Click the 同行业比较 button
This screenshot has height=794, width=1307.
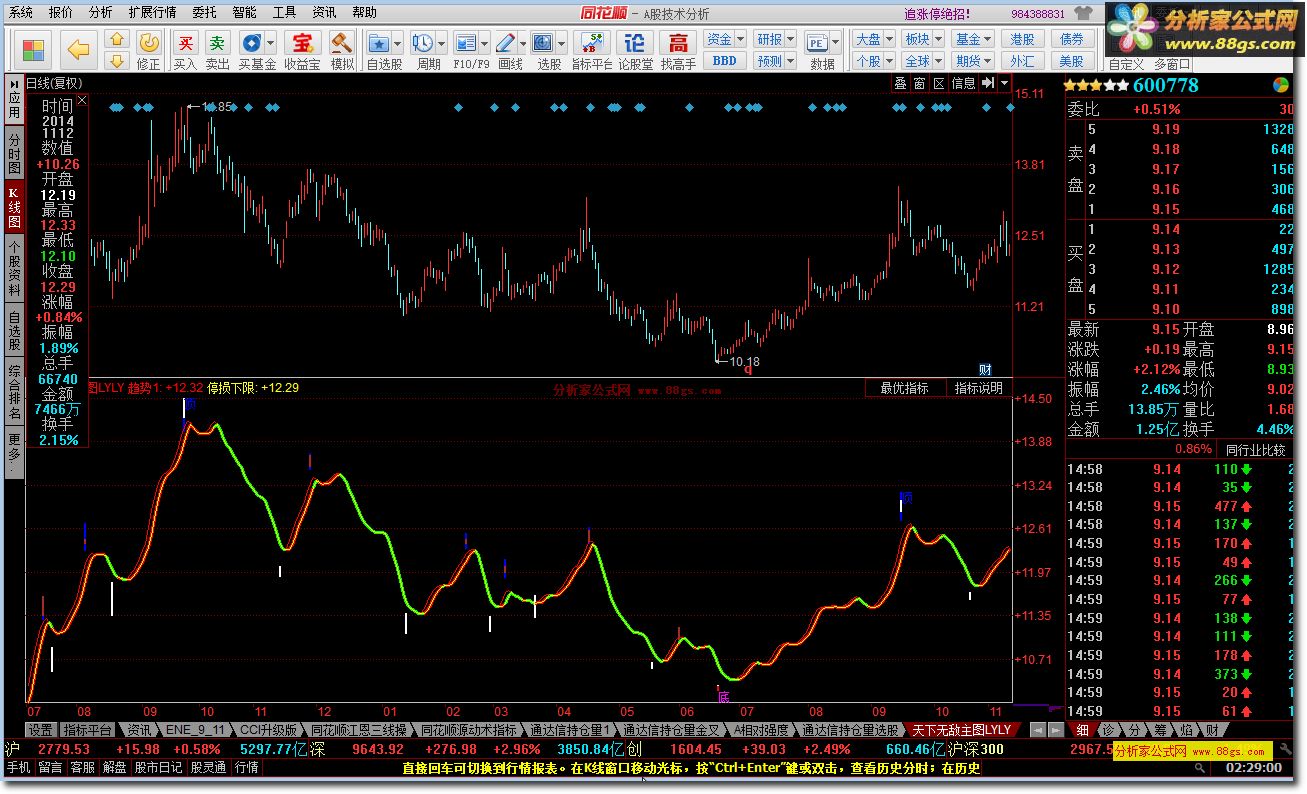point(1256,450)
